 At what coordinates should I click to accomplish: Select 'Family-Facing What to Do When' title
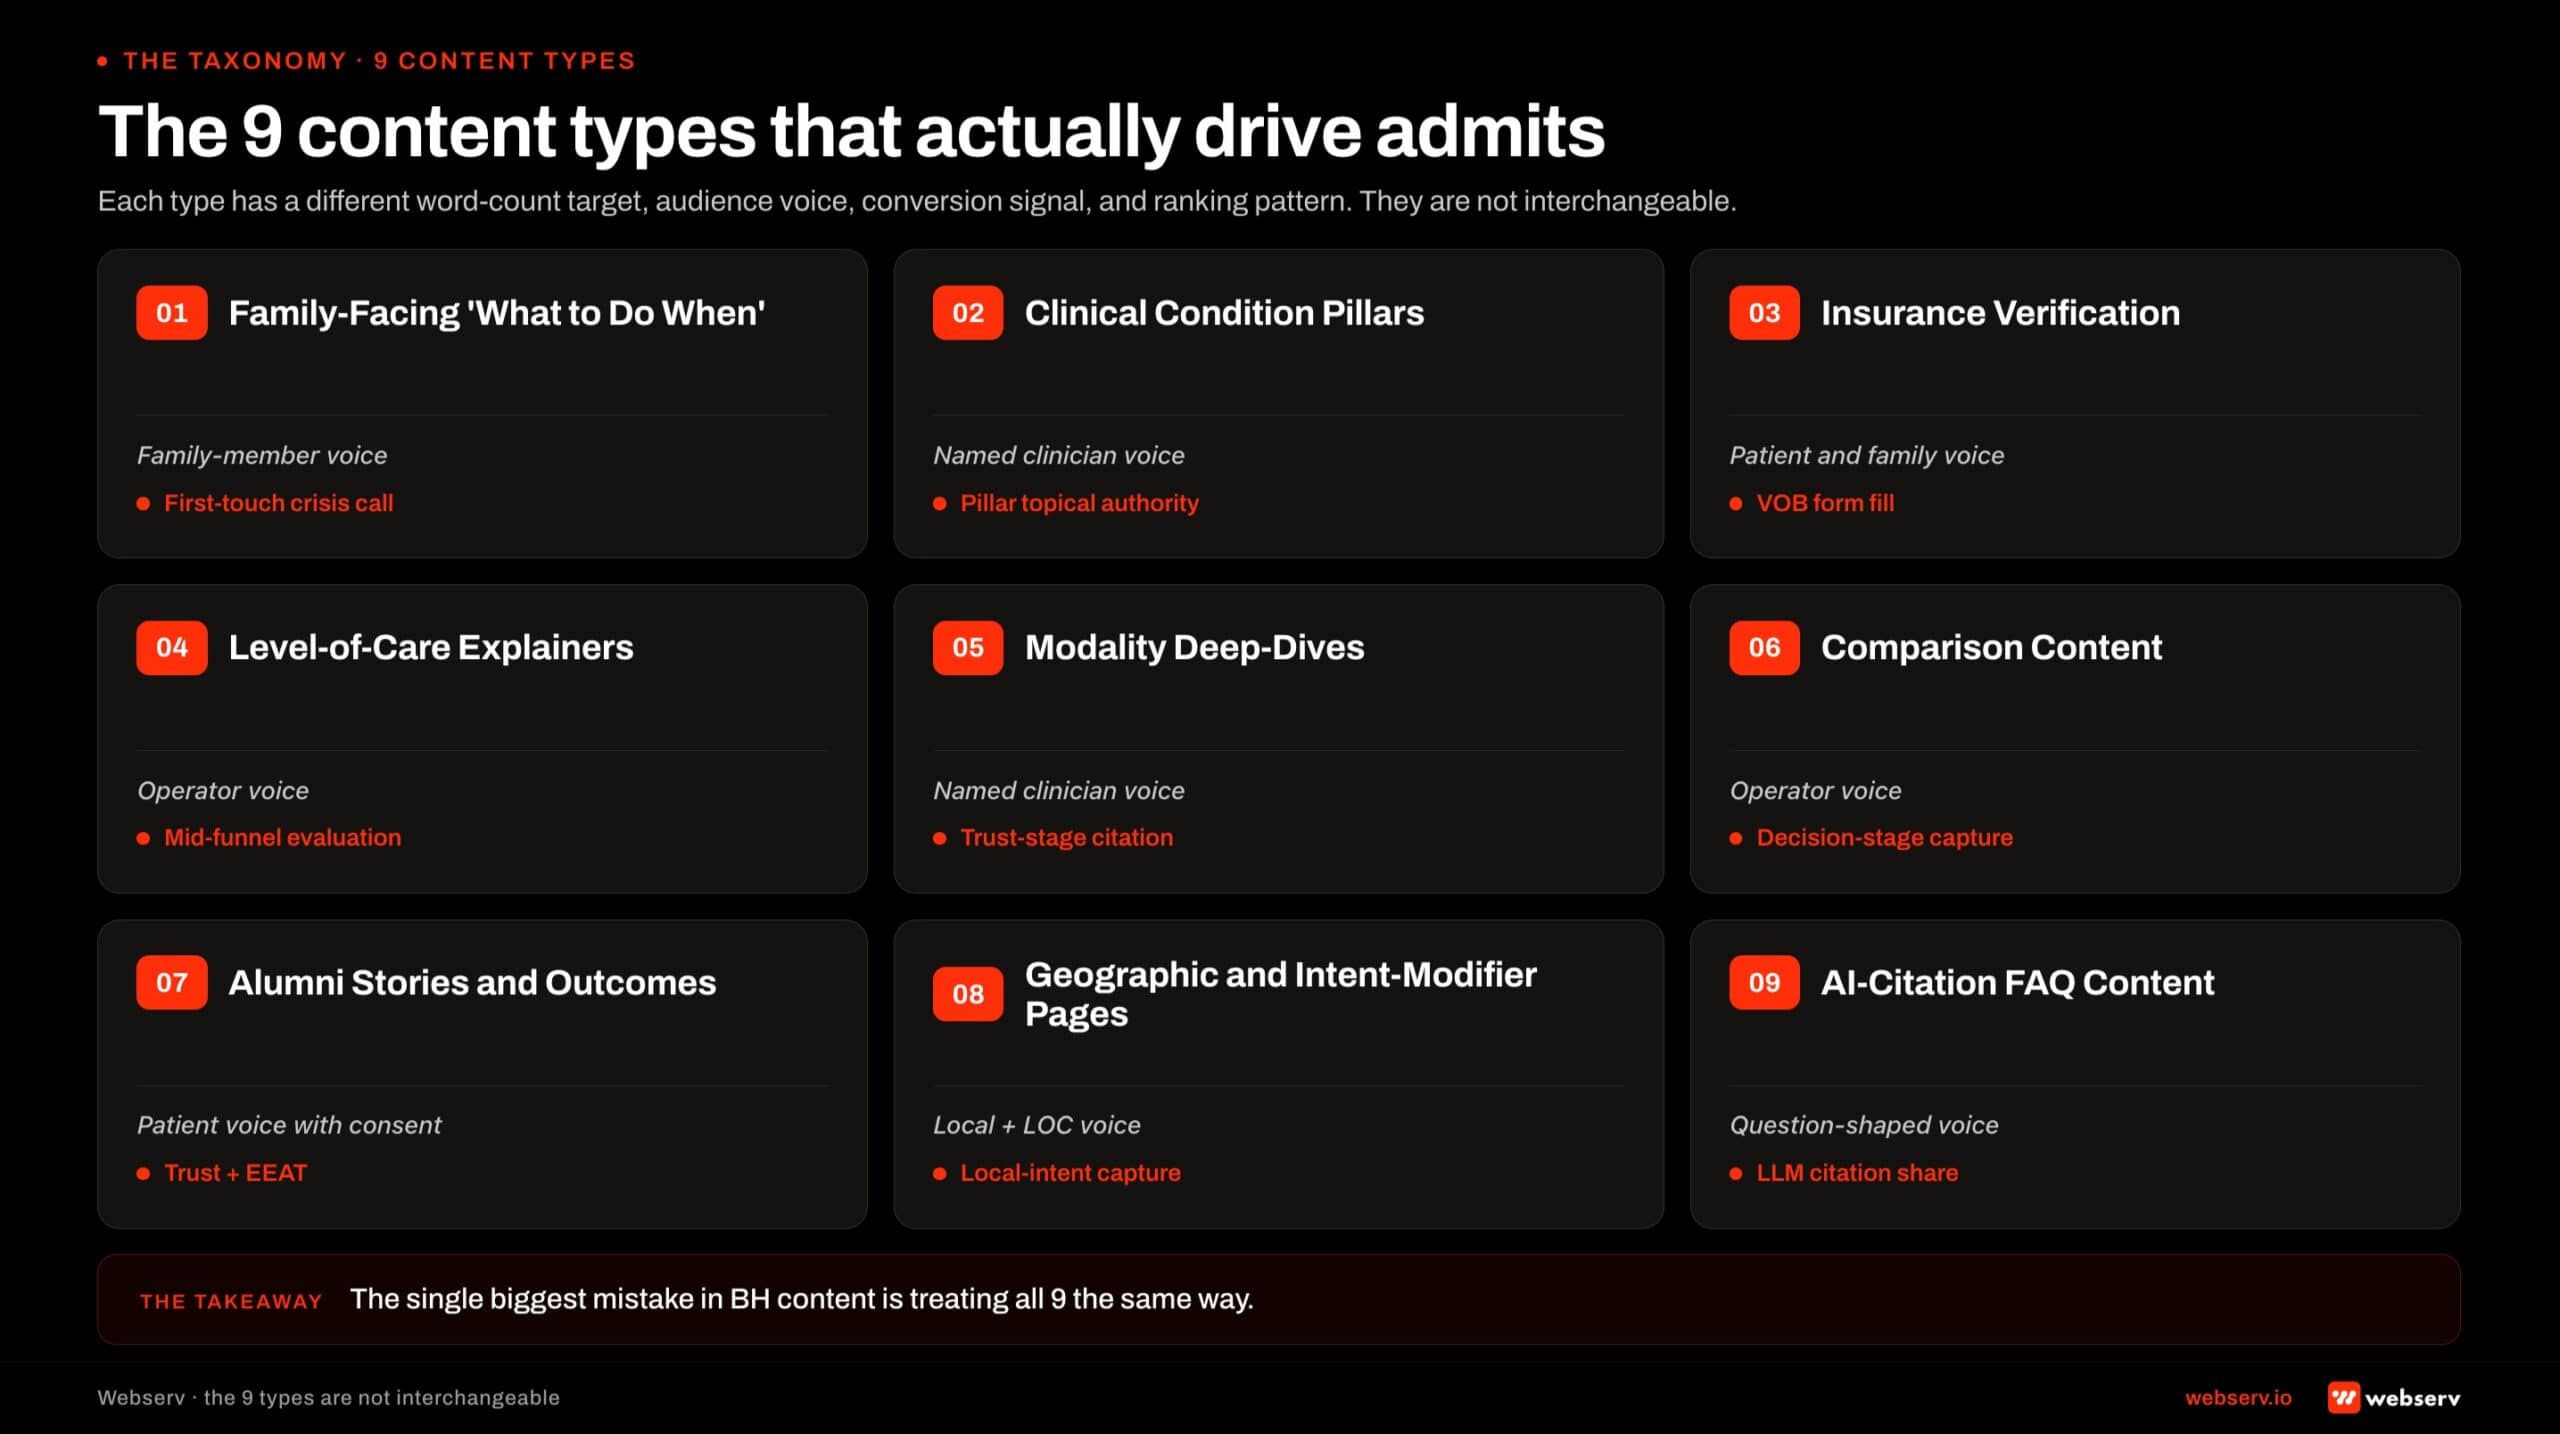[x=497, y=313]
